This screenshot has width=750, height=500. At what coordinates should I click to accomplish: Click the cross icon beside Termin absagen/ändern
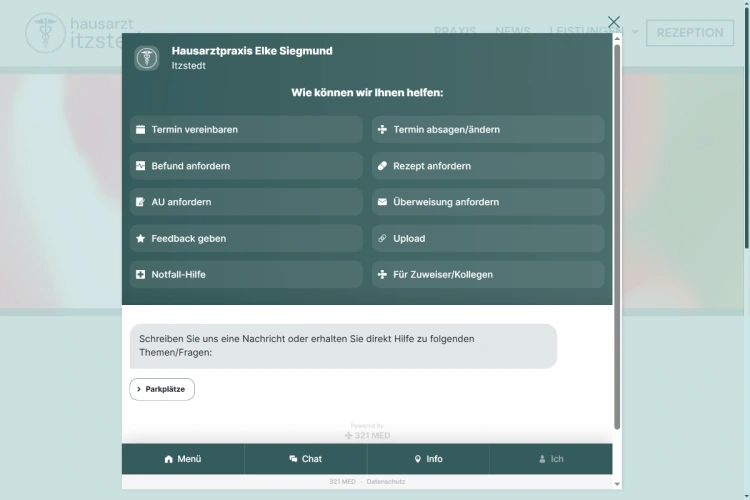tap(382, 130)
